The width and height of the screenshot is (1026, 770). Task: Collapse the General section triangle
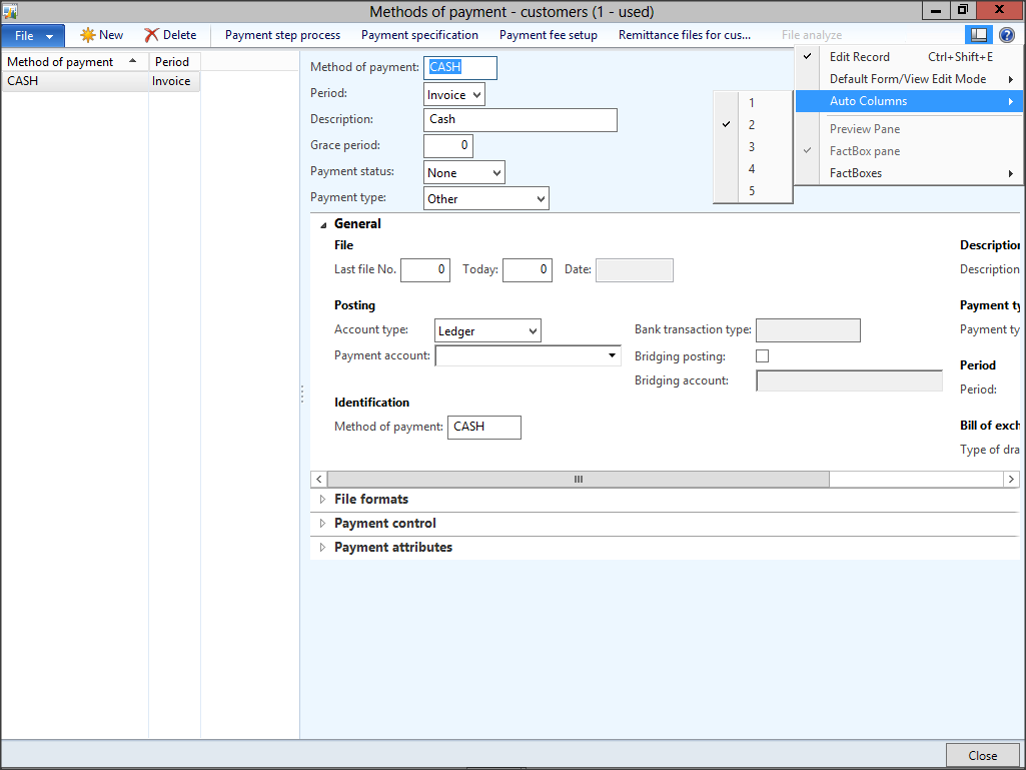click(x=323, y=225)
